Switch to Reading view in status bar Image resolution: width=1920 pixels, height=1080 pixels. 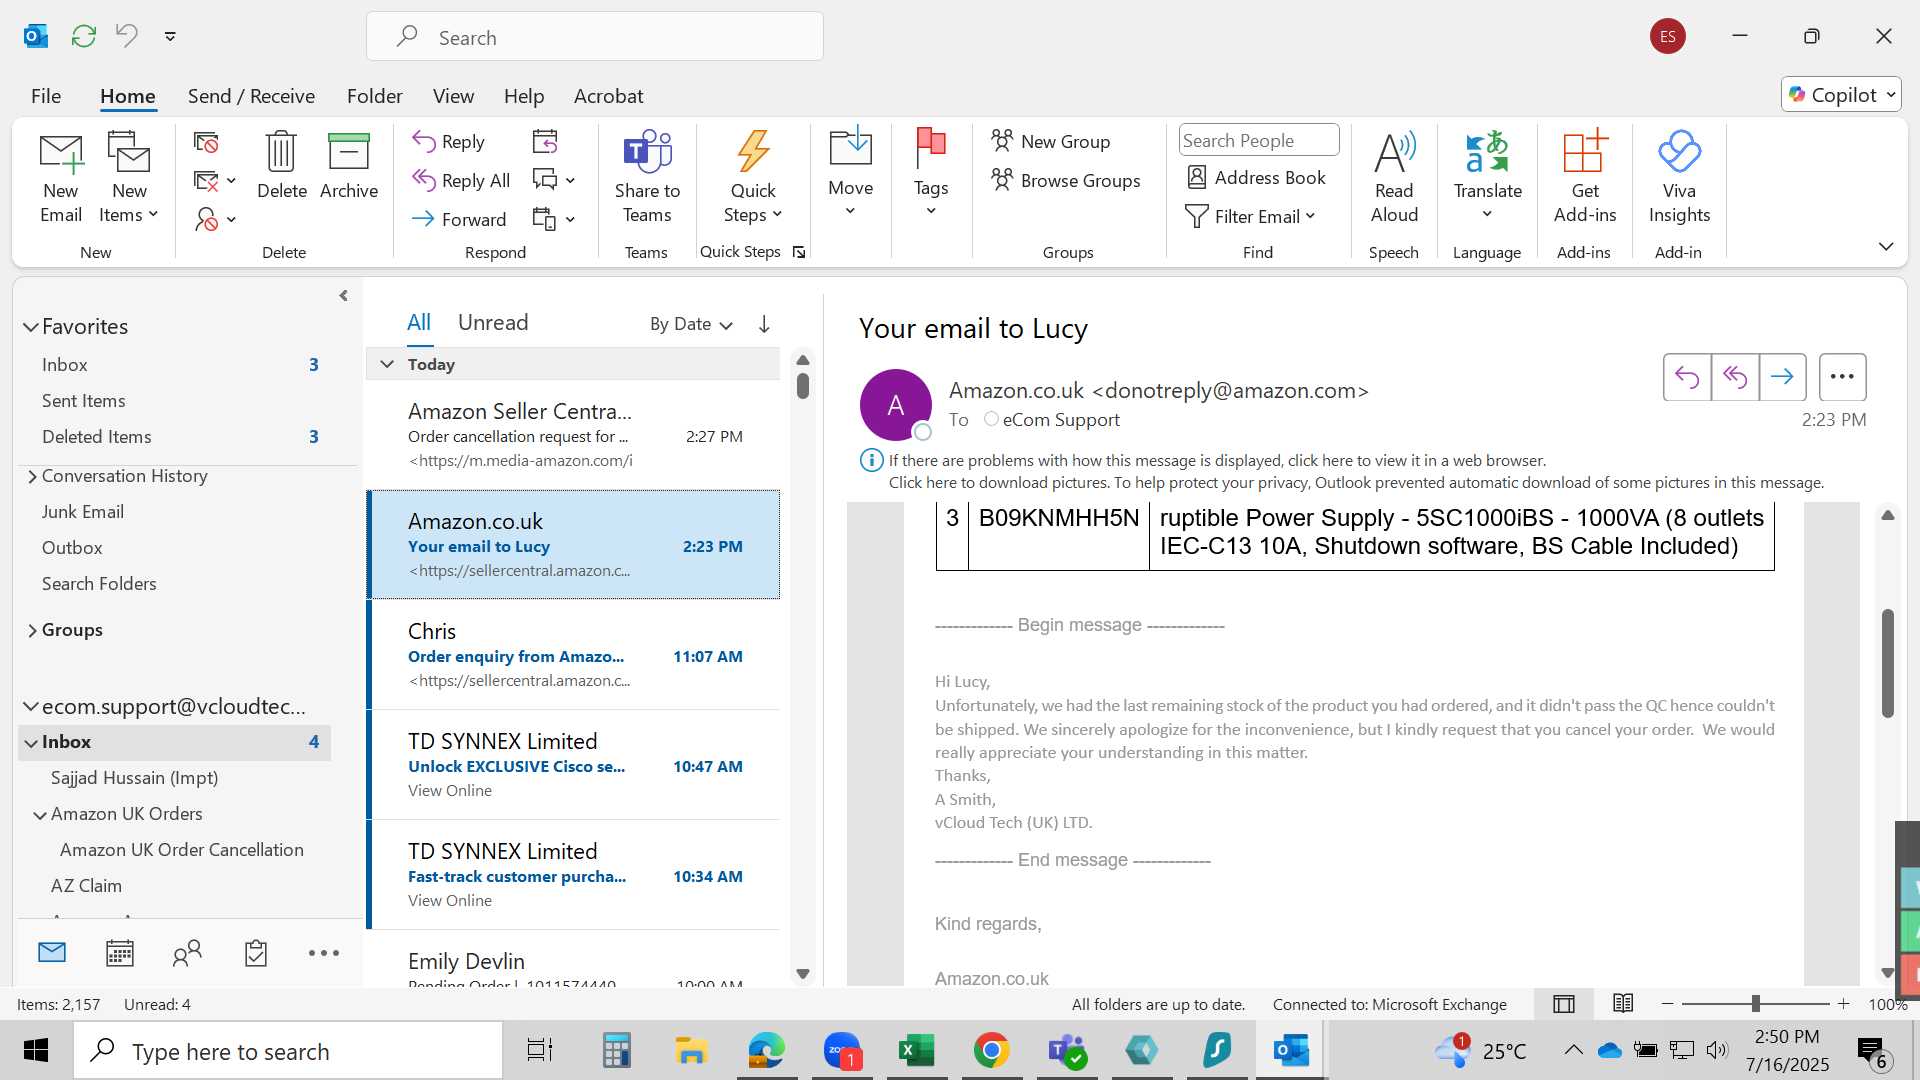pos(1623,1004)
